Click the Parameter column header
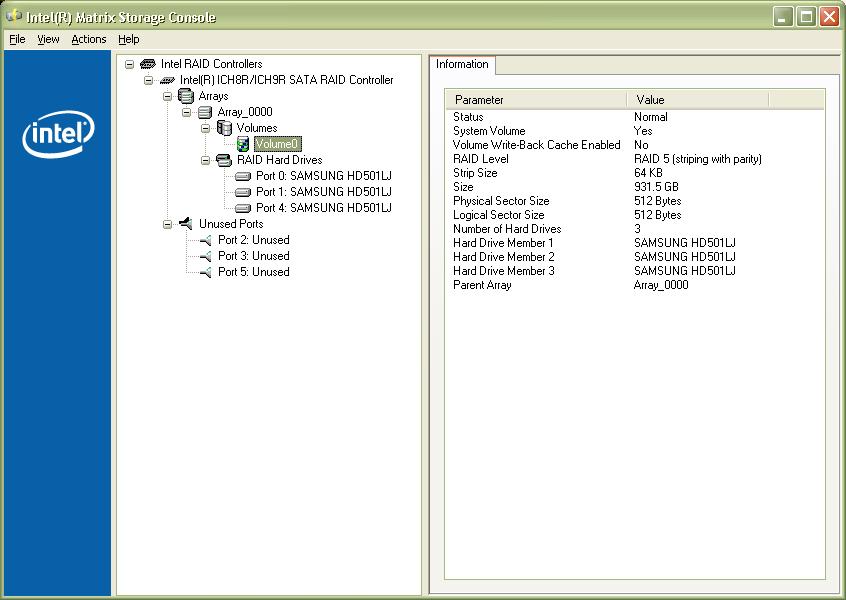 [536, 100]
